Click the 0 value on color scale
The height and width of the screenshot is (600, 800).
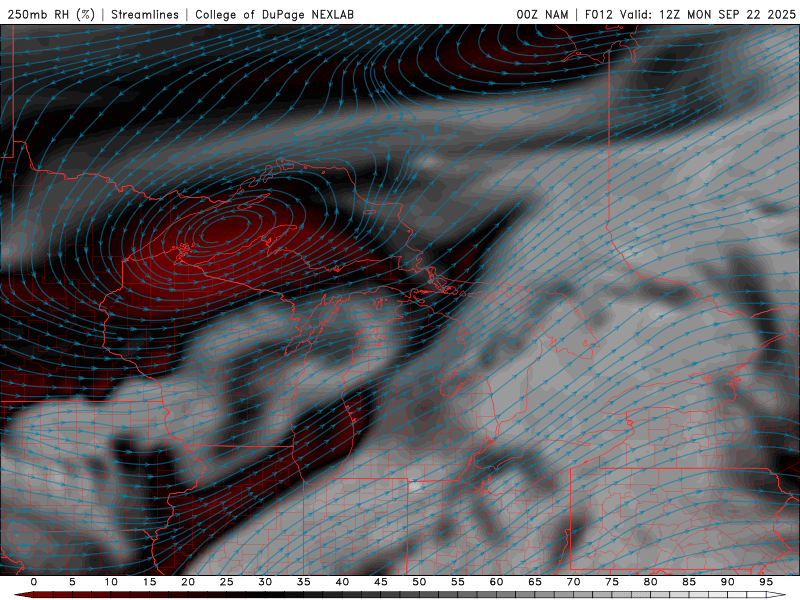[x=34, y=582]
